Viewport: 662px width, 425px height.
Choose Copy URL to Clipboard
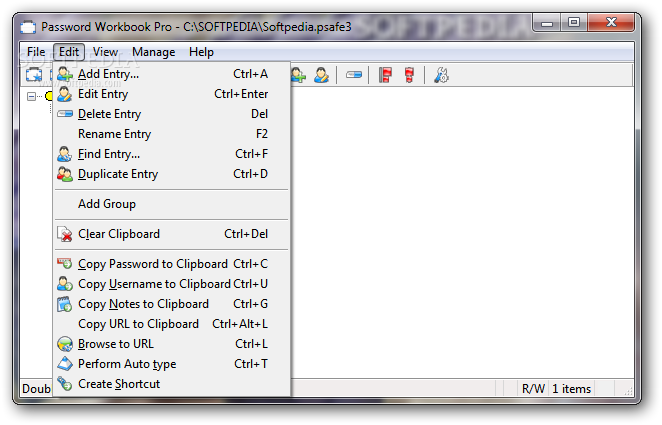pos(172,324)
